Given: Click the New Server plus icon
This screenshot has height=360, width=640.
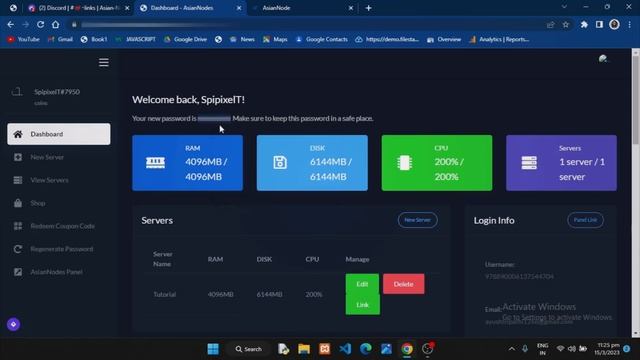Looking at the screenshot, I should click(18, 157).
